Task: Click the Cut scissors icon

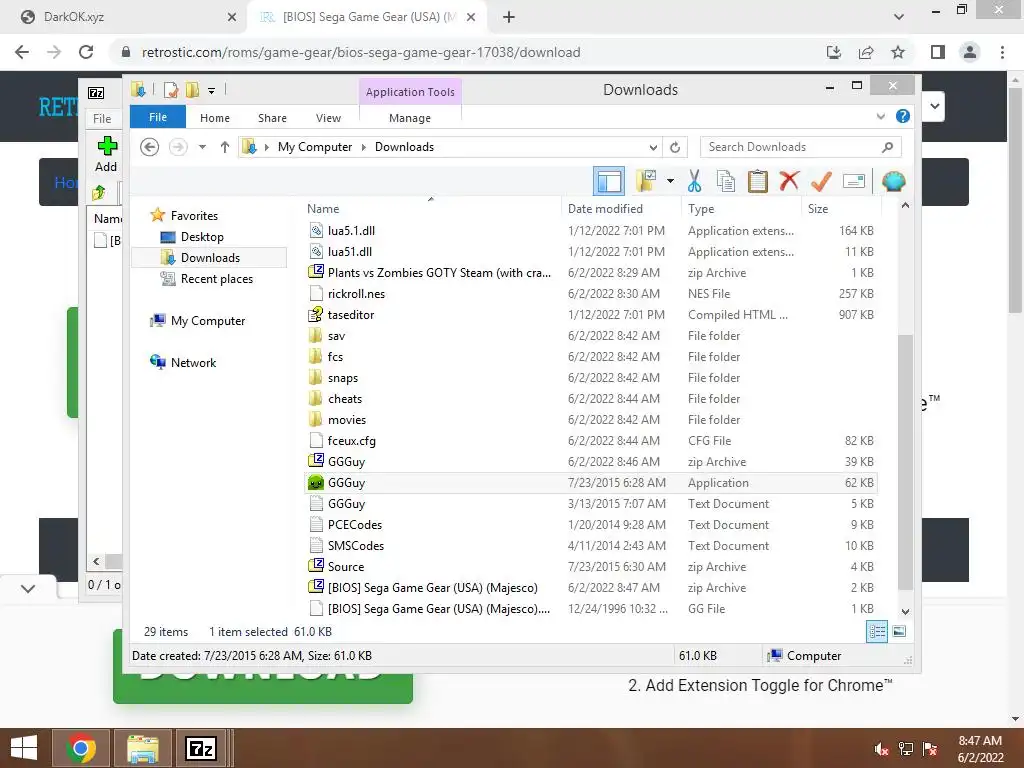Action: [694, 181]
